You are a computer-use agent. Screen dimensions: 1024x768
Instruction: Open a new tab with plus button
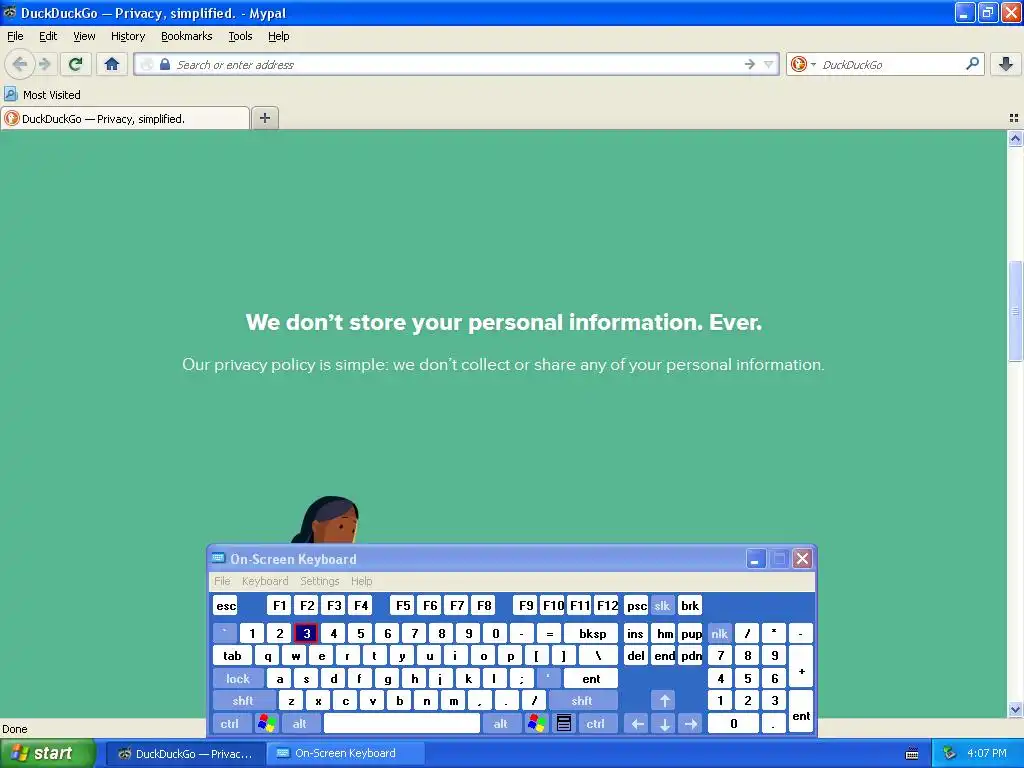tap(264, 118)
